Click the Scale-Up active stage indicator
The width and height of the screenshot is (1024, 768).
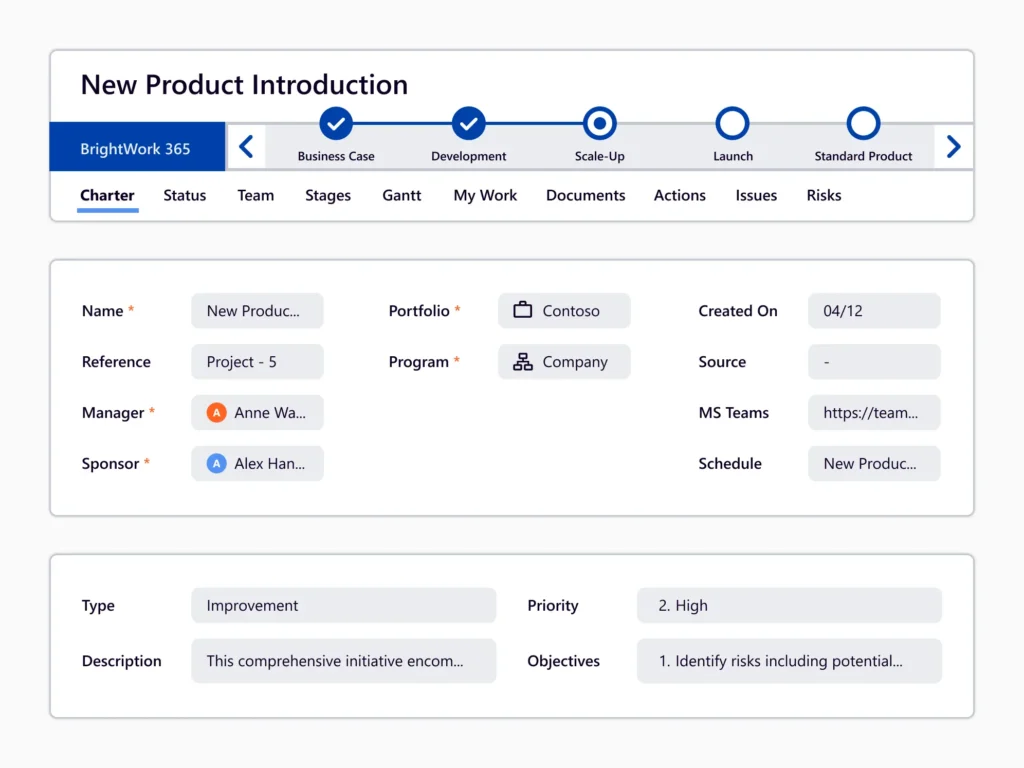point(600,121)
